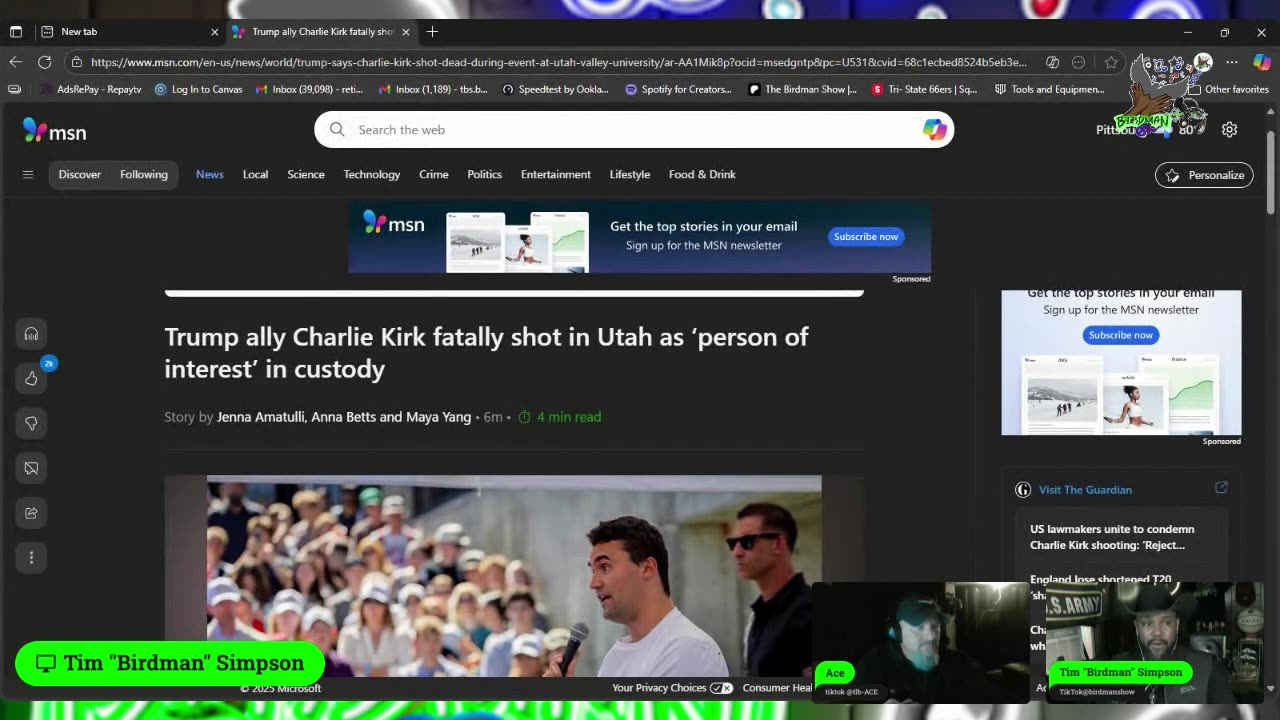
Task: Add page to favorites star icon
Action: click(x=1111, y=62)
